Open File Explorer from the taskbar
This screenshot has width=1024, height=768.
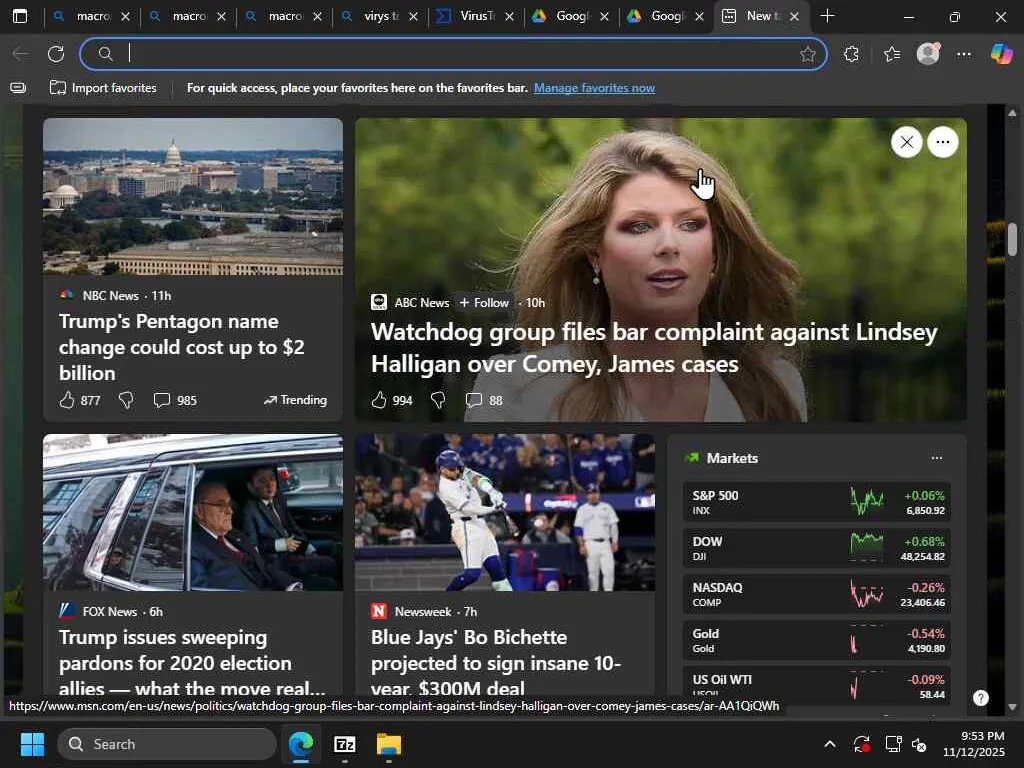point(389,744)
